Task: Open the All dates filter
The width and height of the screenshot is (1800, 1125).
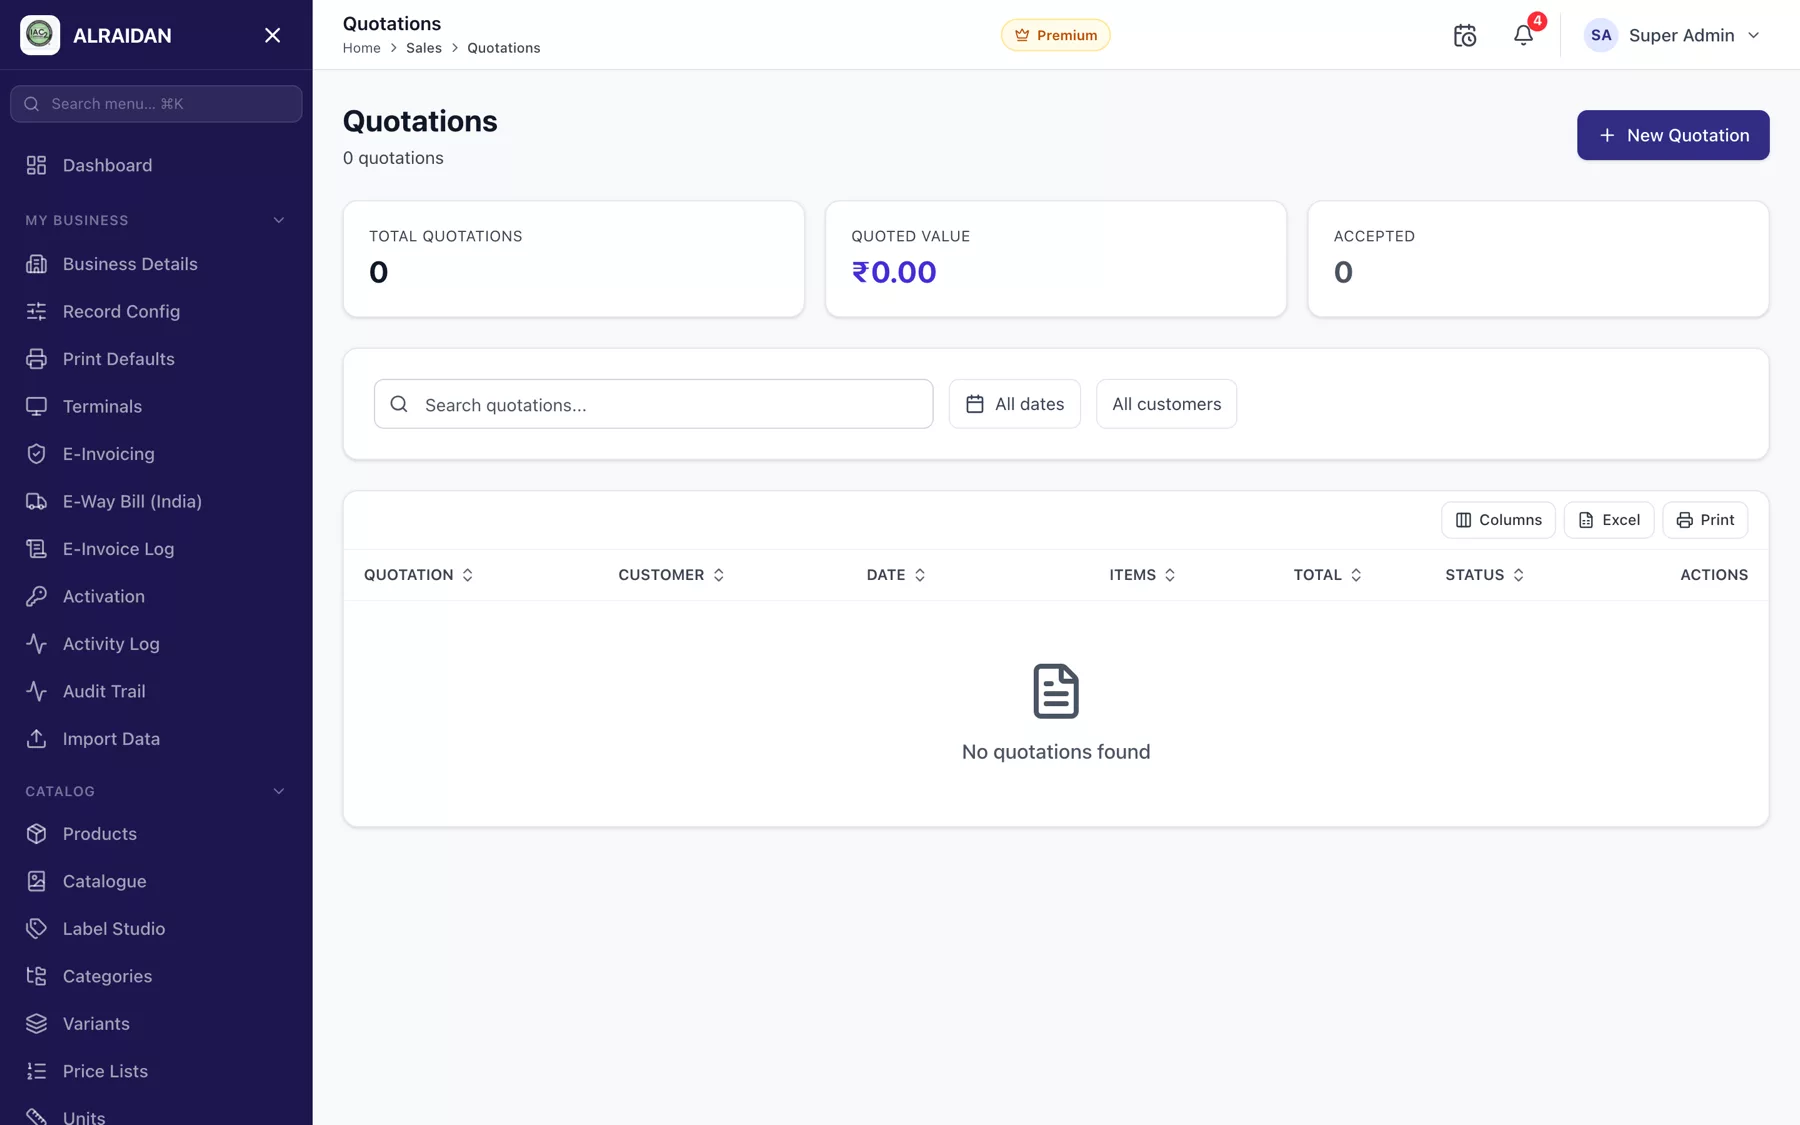Action: 1014,404
